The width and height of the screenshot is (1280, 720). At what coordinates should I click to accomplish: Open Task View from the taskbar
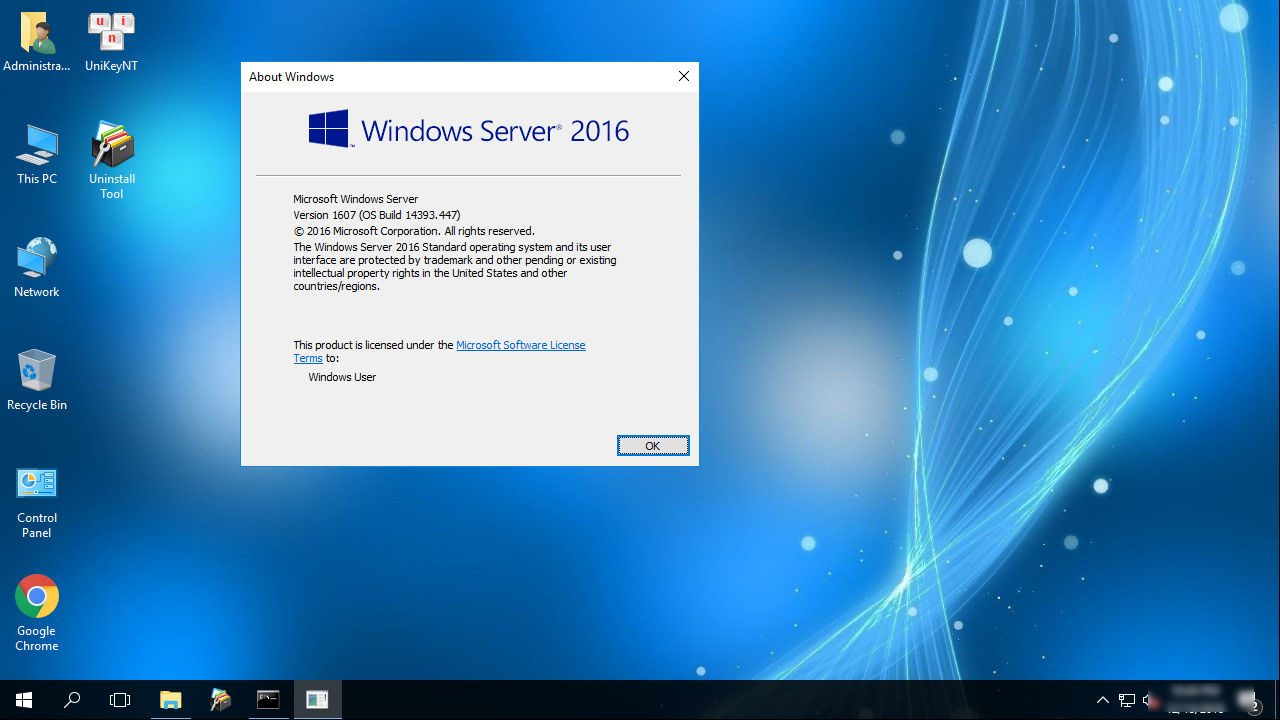pos(119,699)
